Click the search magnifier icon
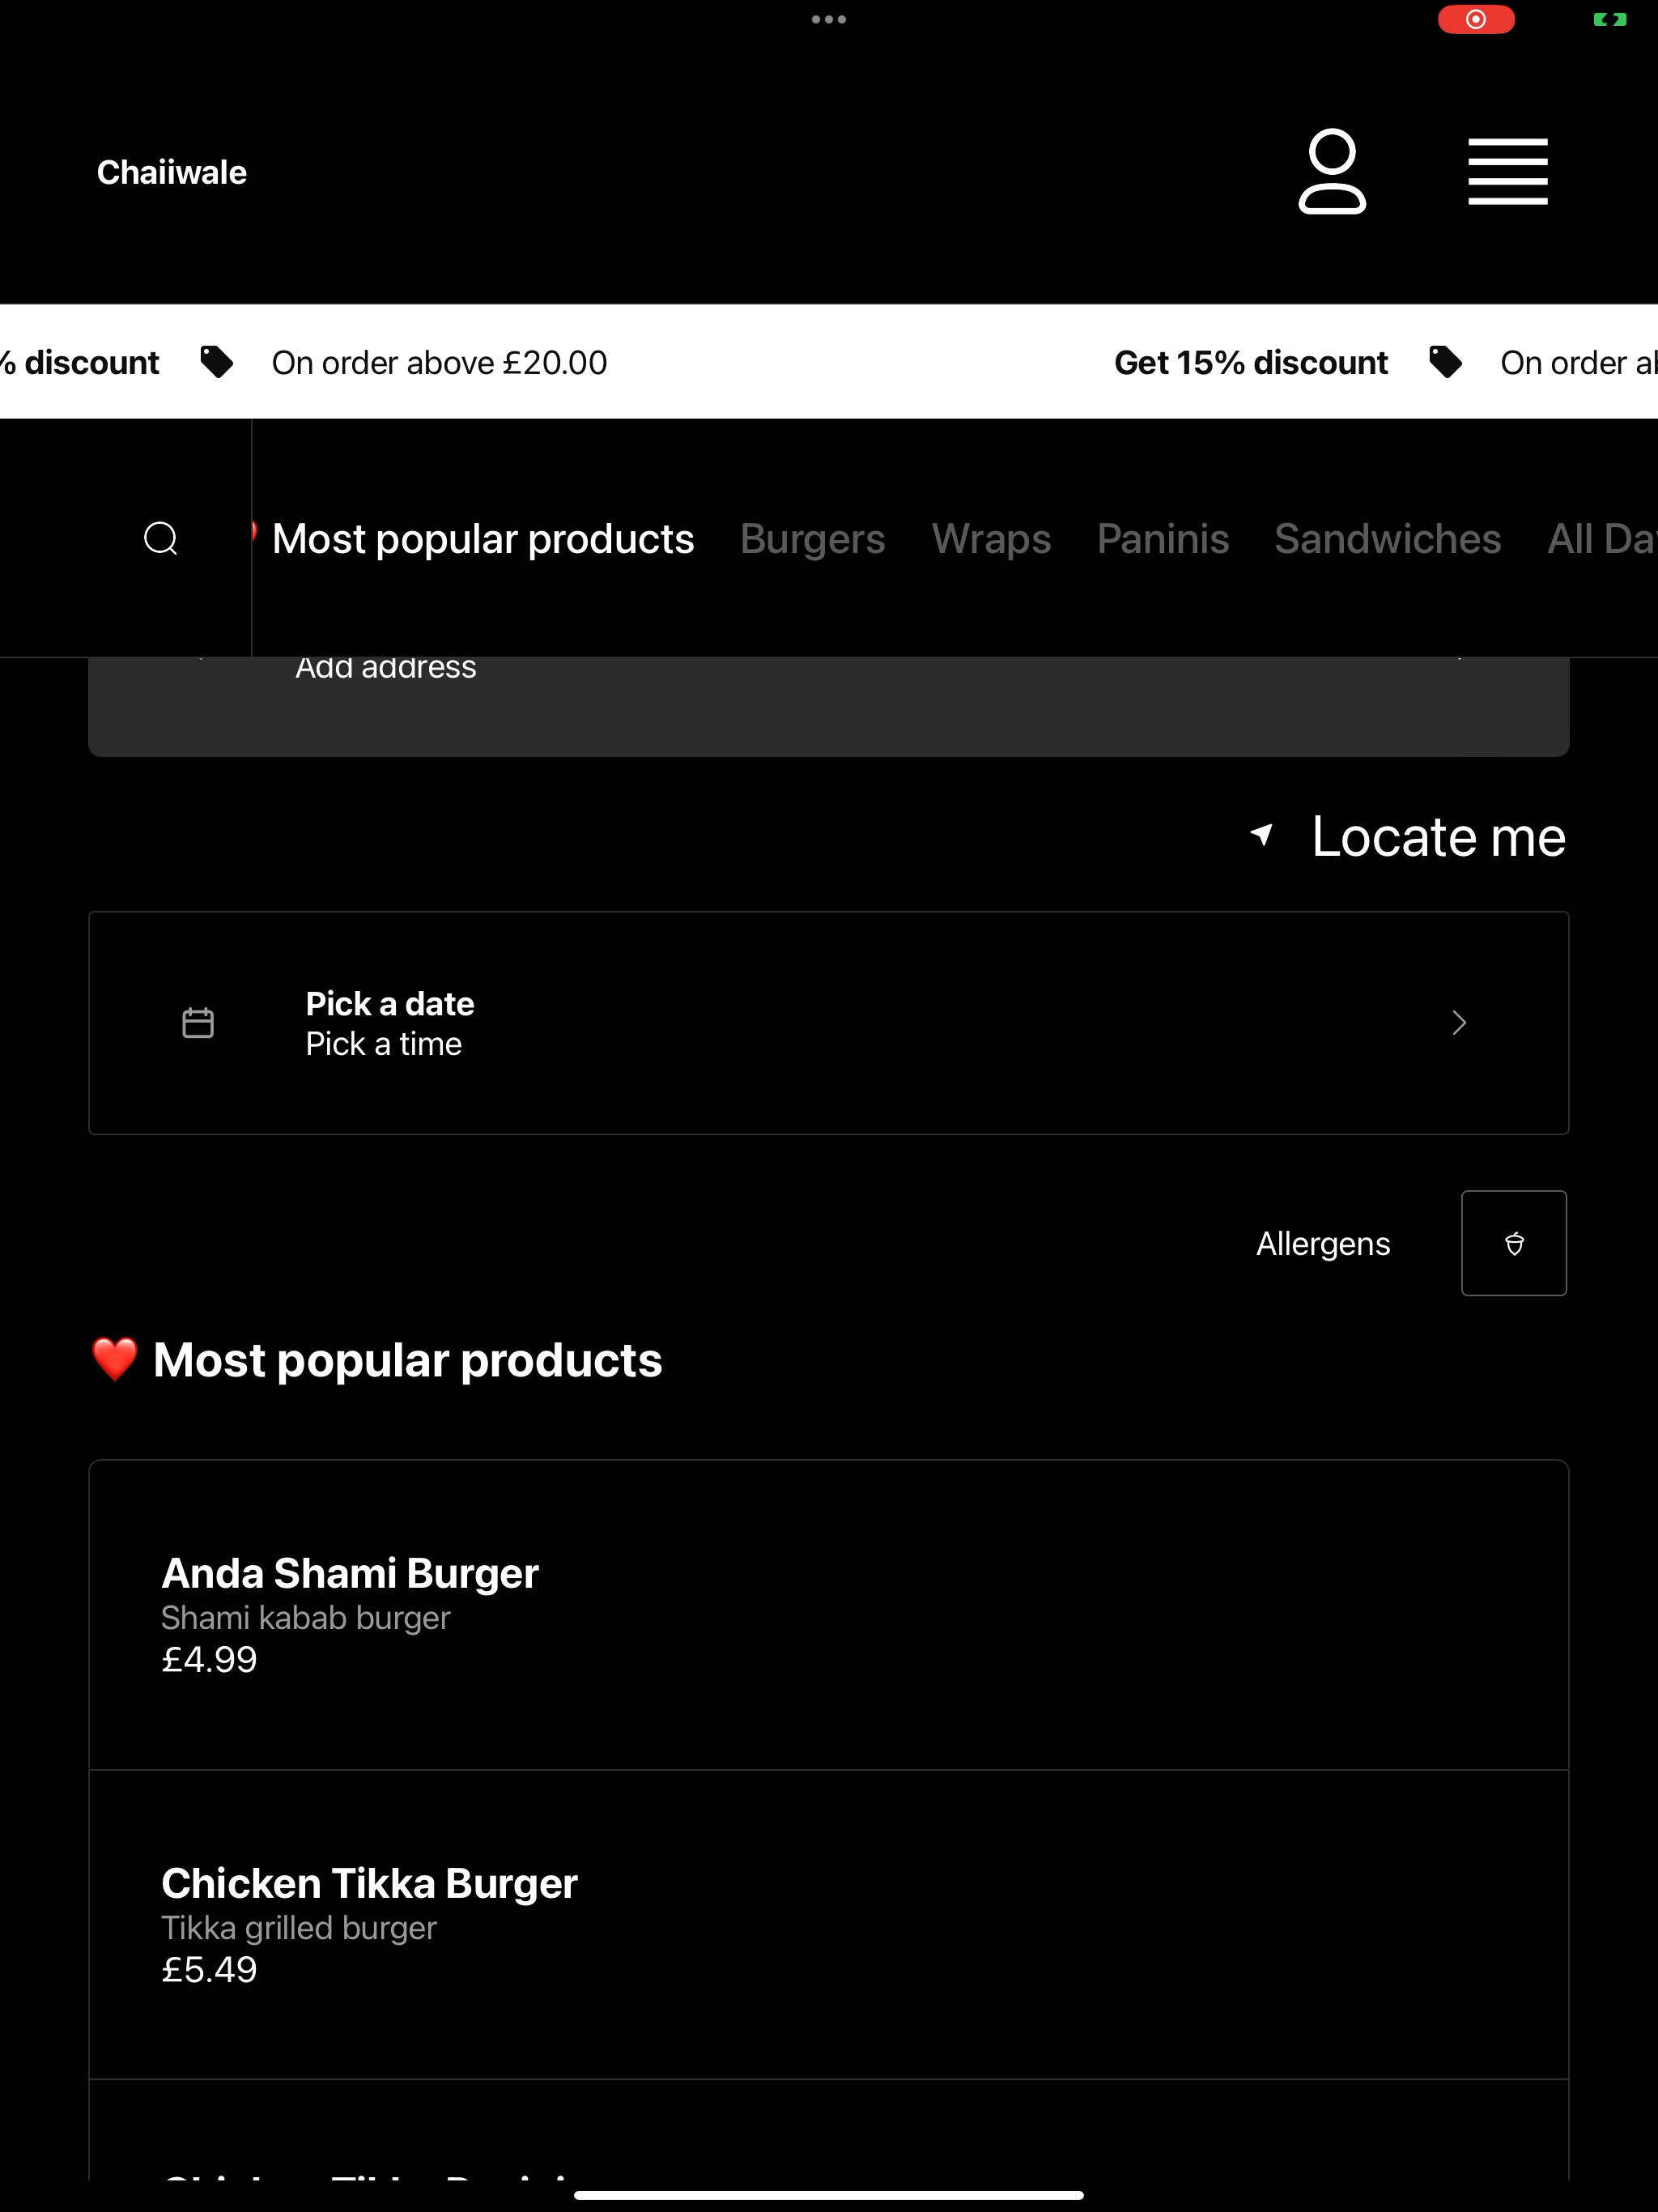The image size is (1658, 2212). [161, 539]
